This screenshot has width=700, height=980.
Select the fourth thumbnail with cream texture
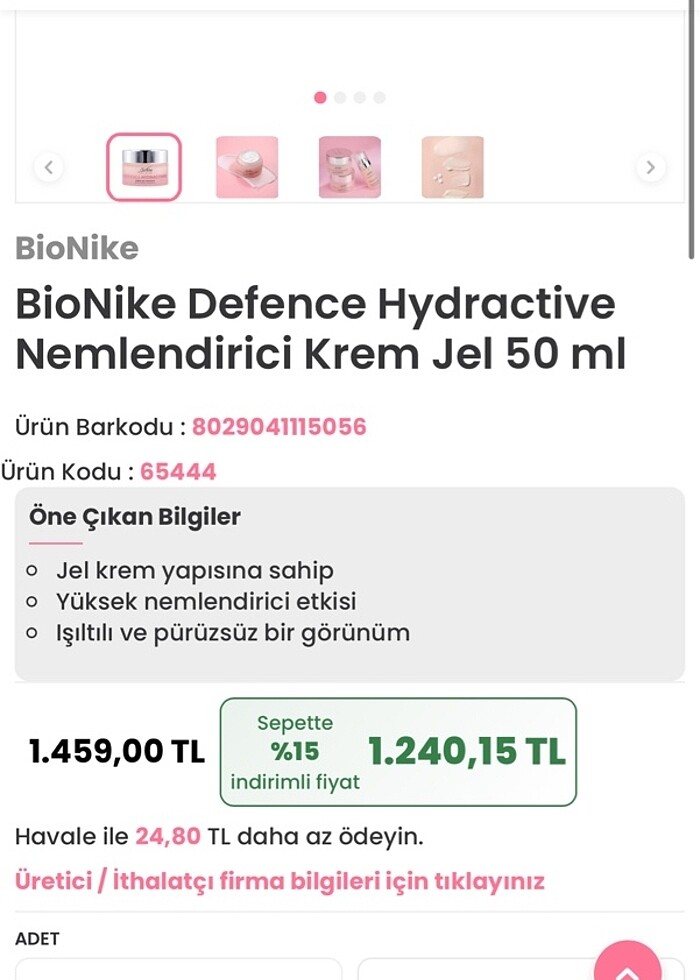pyautogui.click(x=451, y=167)
